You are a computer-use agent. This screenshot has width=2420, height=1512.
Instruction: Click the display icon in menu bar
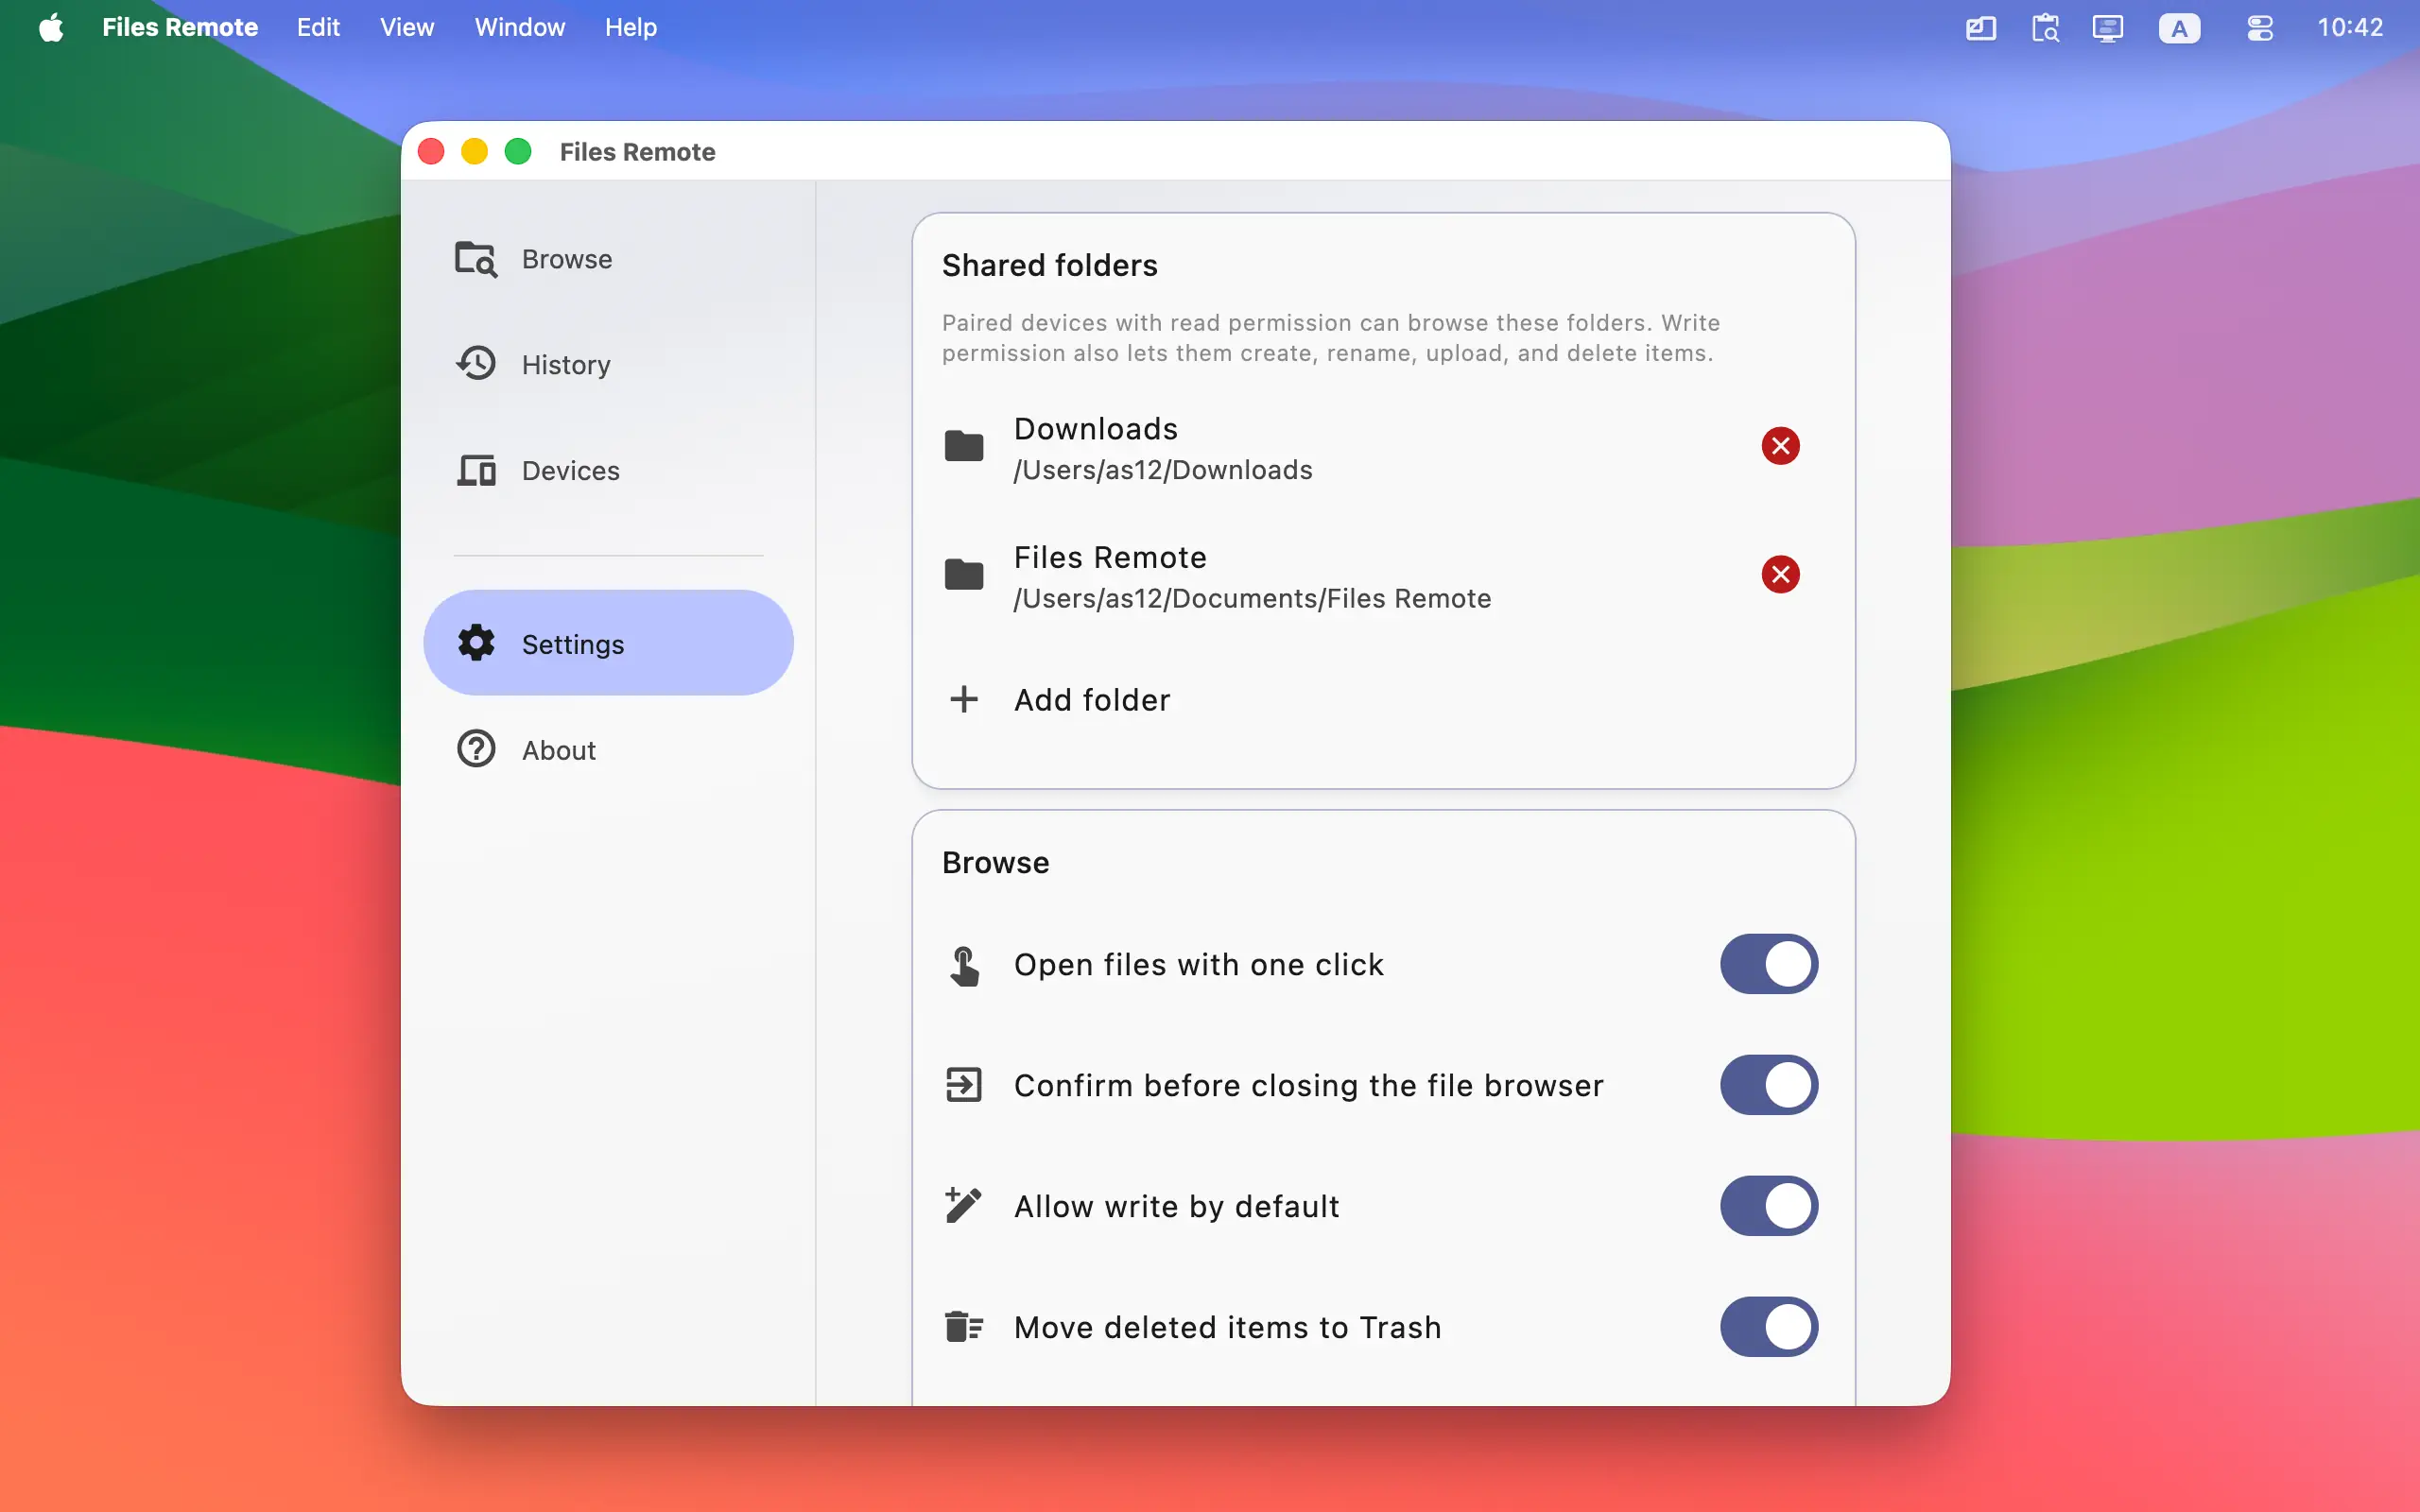[2107, 28]
